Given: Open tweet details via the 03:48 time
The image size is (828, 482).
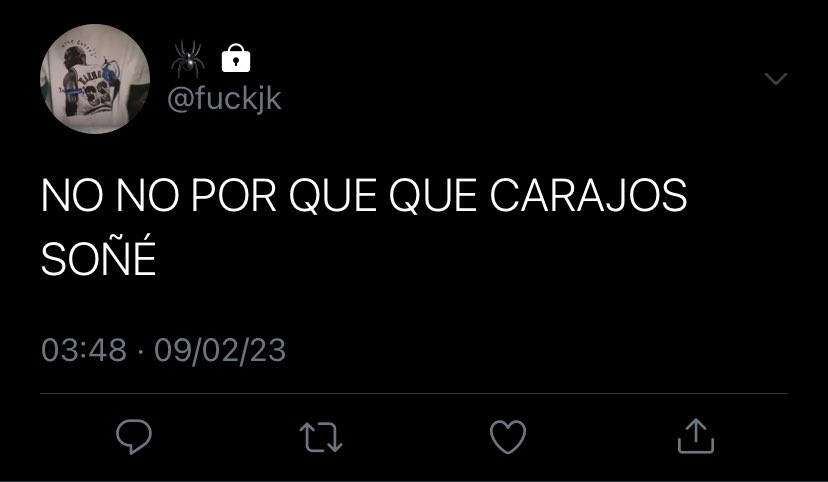Looking at the screenshot, I should pyautogui.click(x=84, y=350).
